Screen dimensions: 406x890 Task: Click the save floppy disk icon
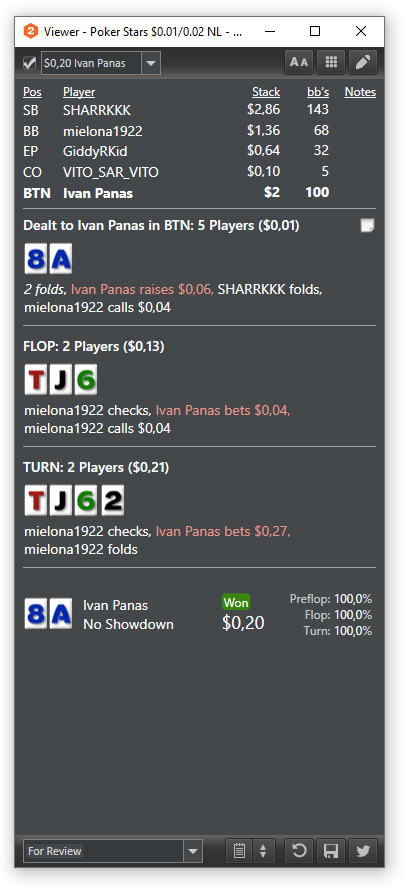click(x=331, y=851)
